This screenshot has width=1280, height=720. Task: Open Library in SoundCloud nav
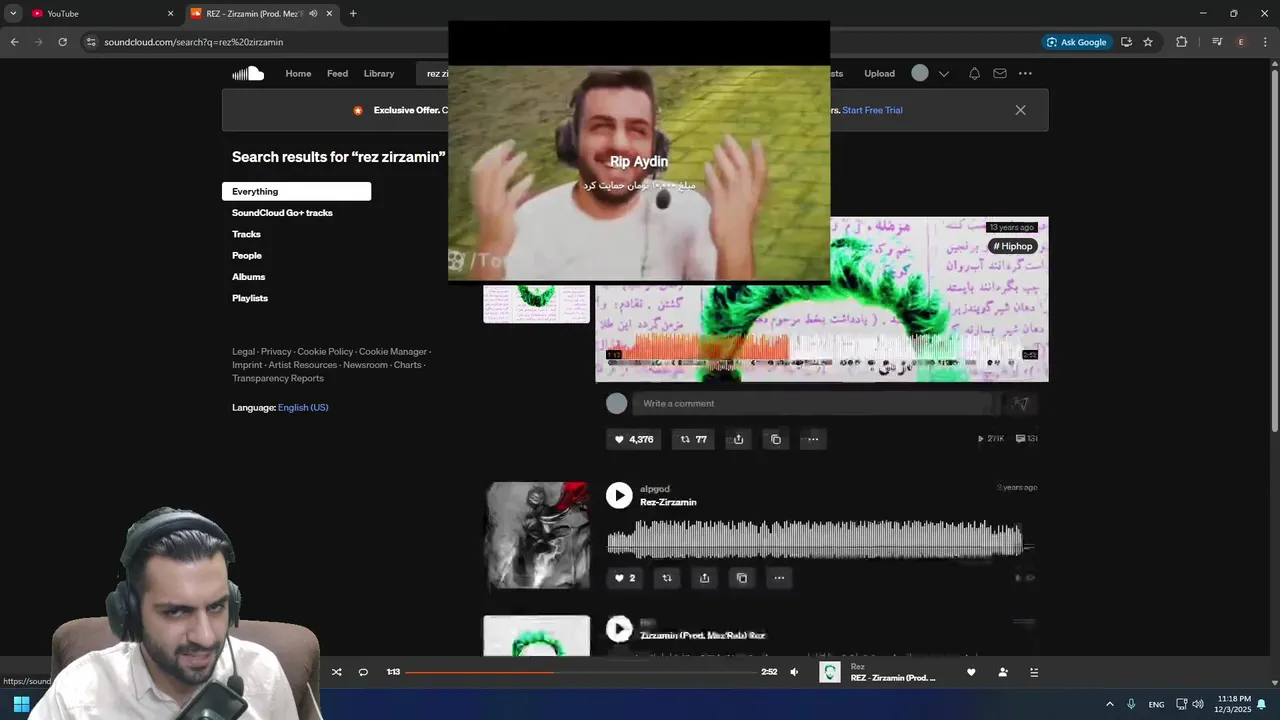[379, 73]
